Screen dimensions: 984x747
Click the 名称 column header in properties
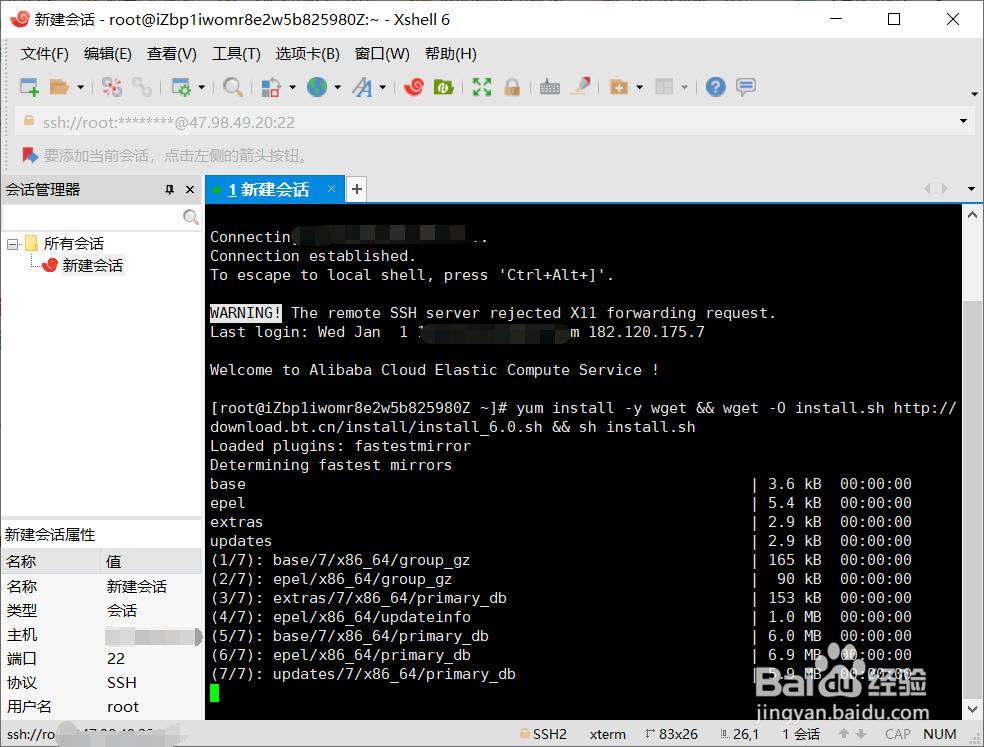click(51, 561)
